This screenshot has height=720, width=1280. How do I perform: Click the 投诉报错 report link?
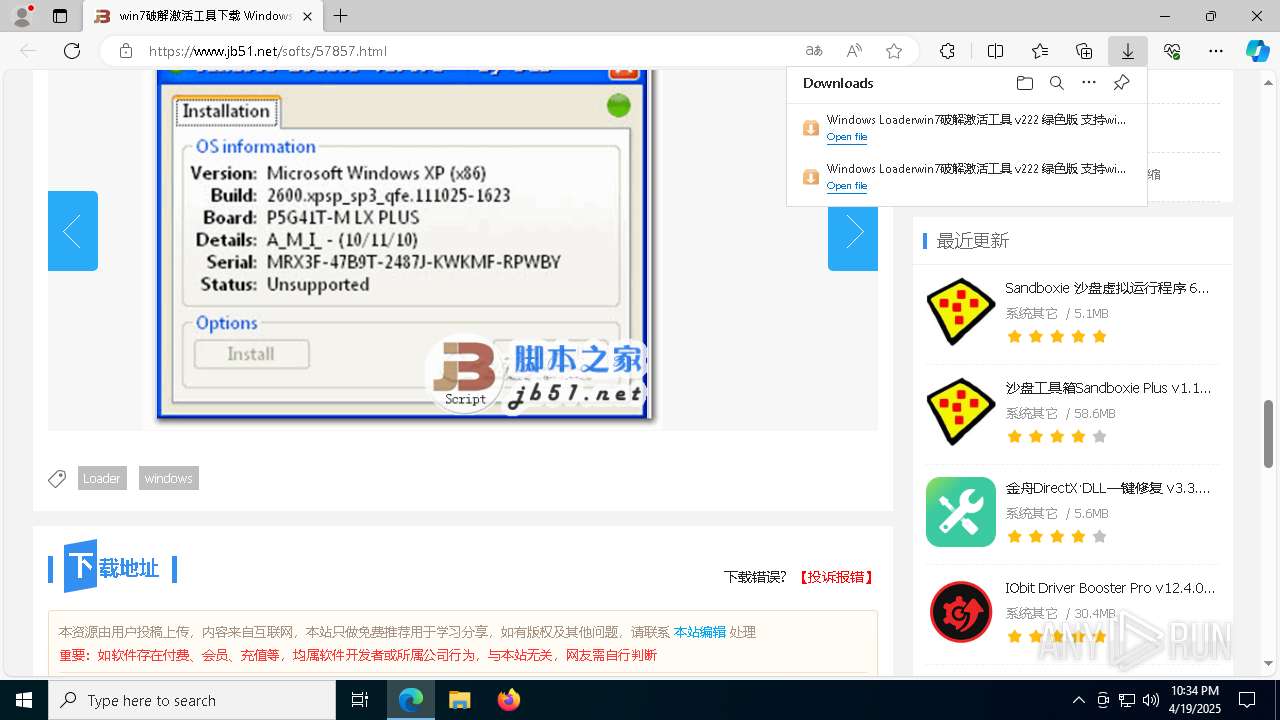[836, 577]
